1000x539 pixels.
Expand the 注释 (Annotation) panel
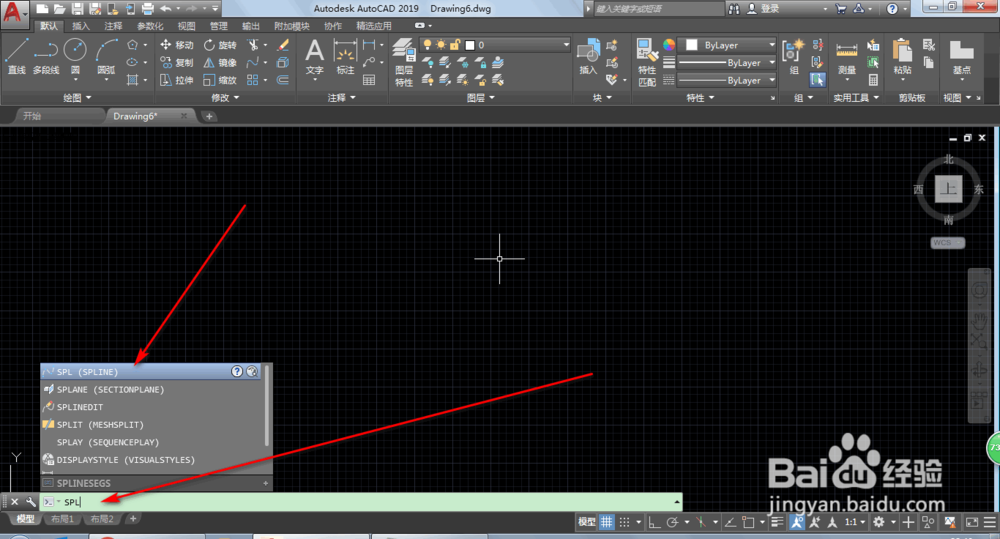[341, 98]
